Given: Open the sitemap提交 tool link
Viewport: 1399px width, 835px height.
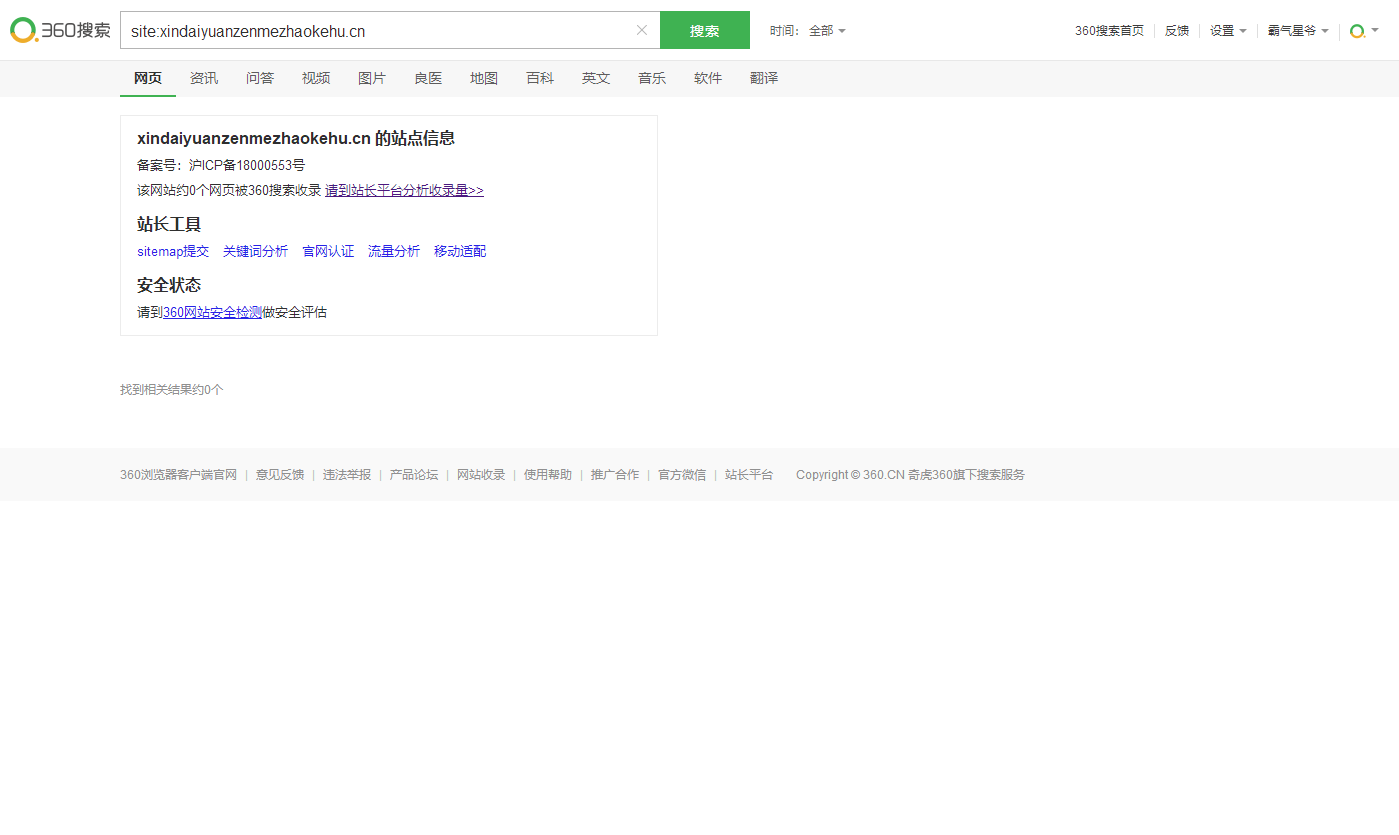Looking at the screenshot, I should coord(173,251).
